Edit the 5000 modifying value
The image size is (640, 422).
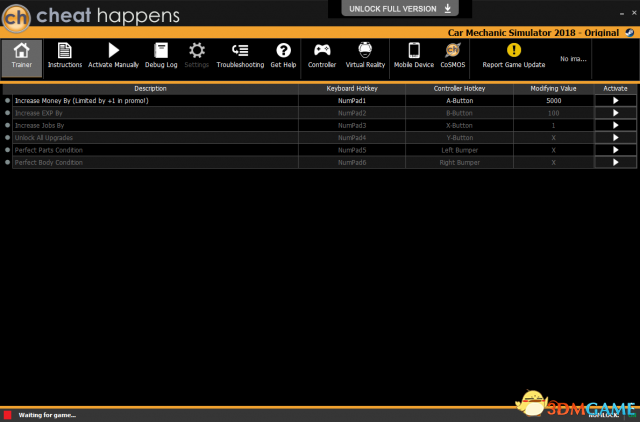553,101
